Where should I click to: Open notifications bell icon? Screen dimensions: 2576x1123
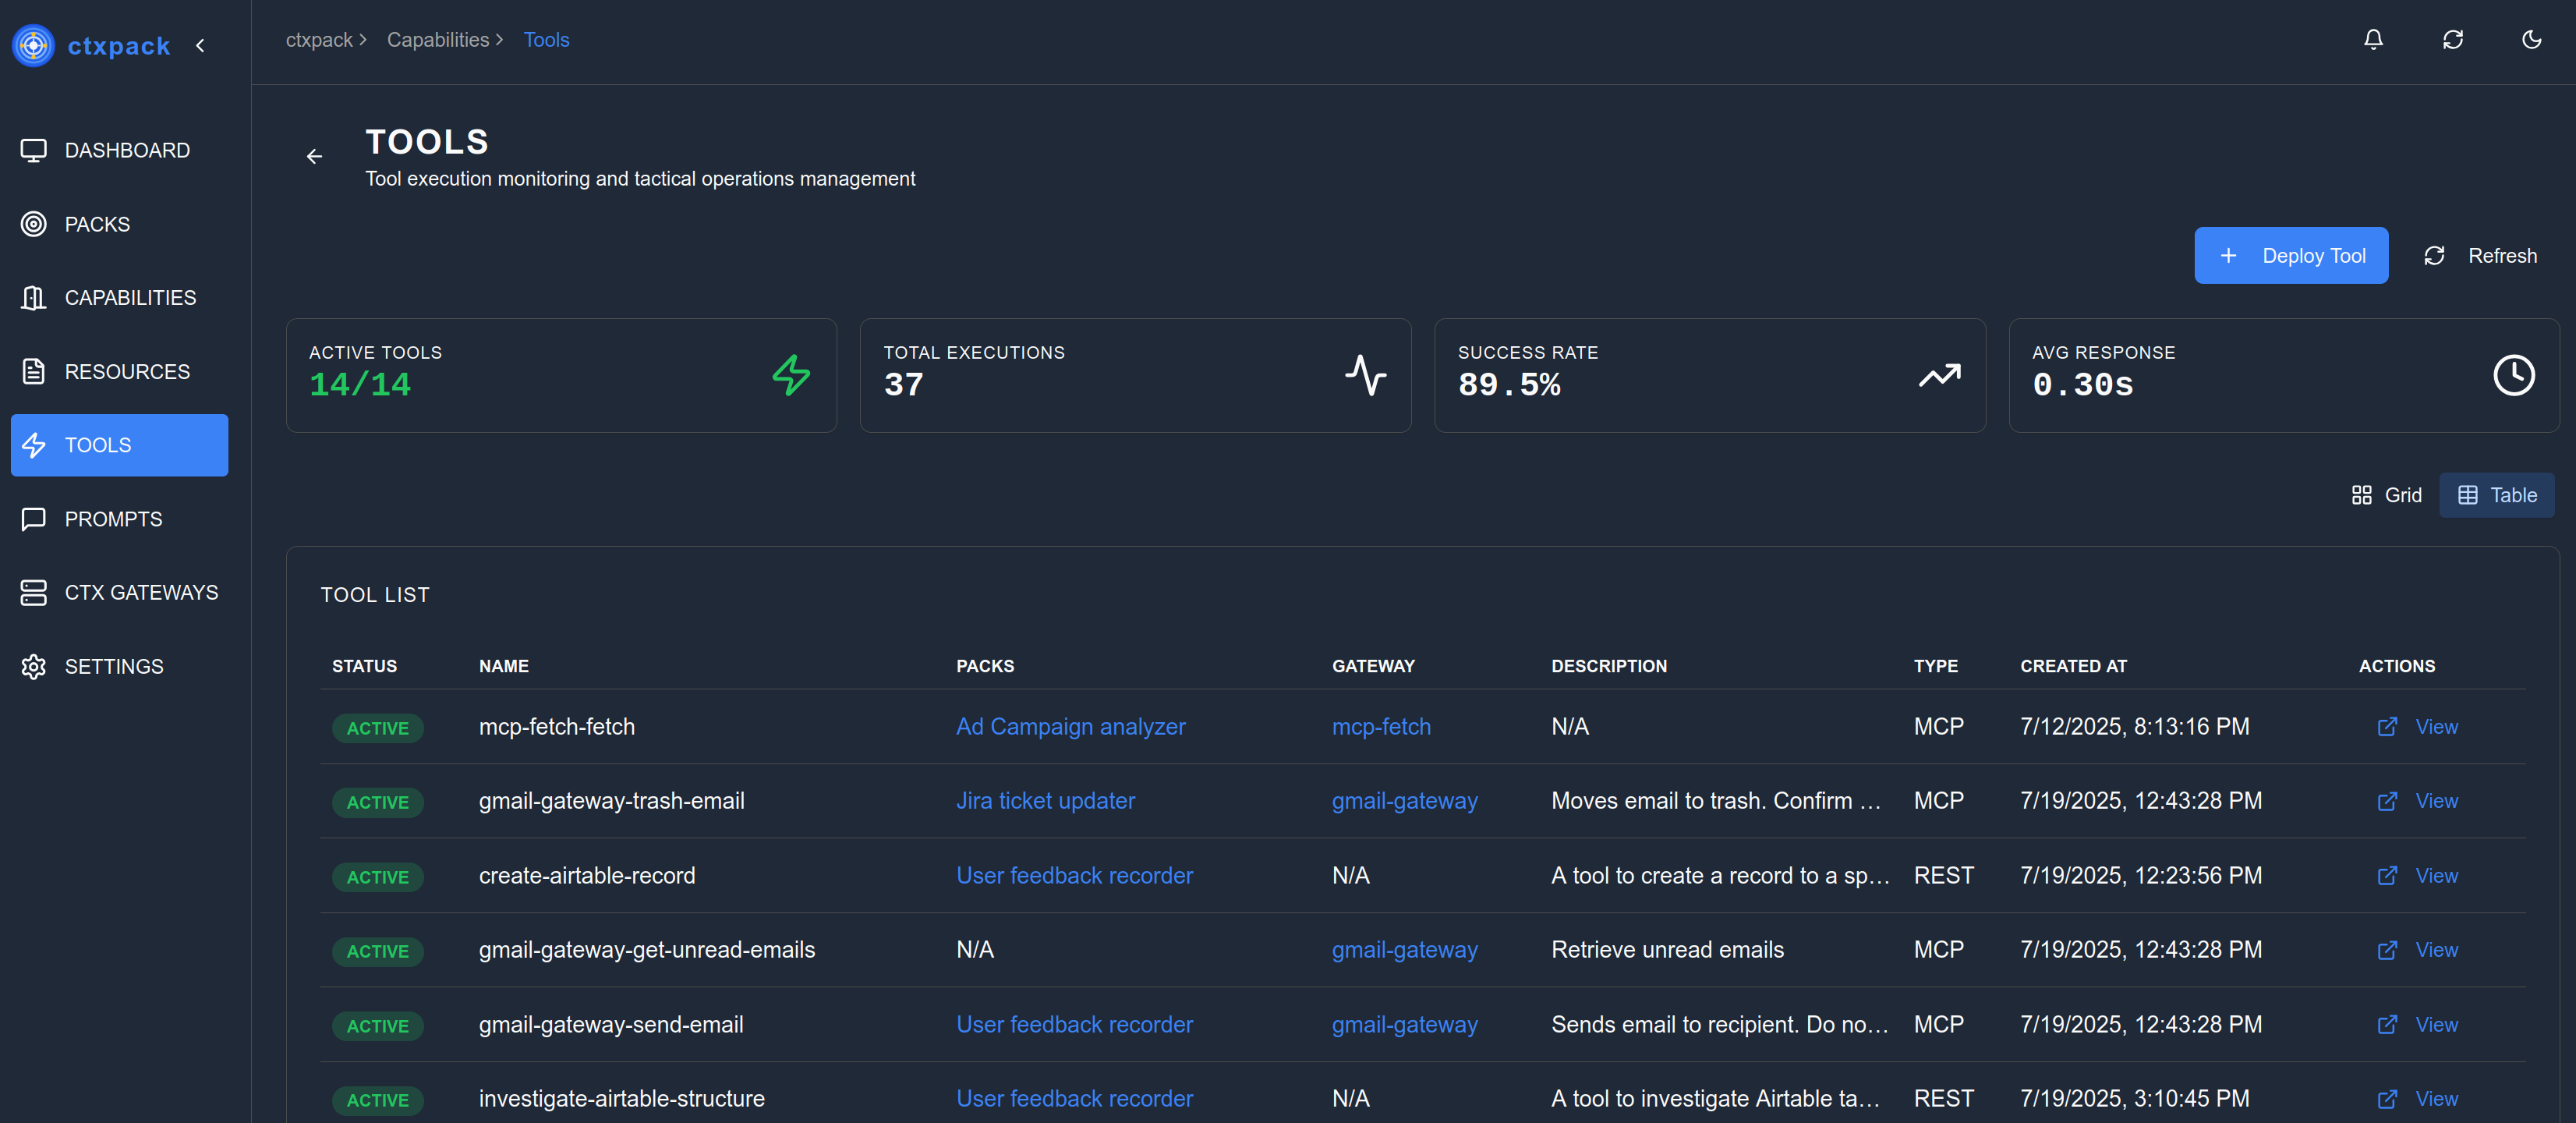(2373, 40)
